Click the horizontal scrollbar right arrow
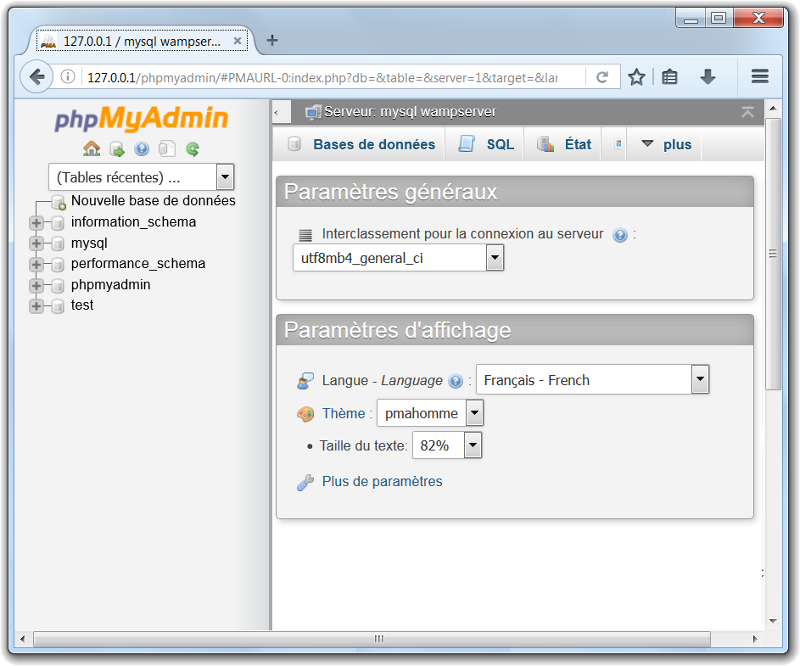This screenshot has width=800, height=666. click(x=755, y=639)
